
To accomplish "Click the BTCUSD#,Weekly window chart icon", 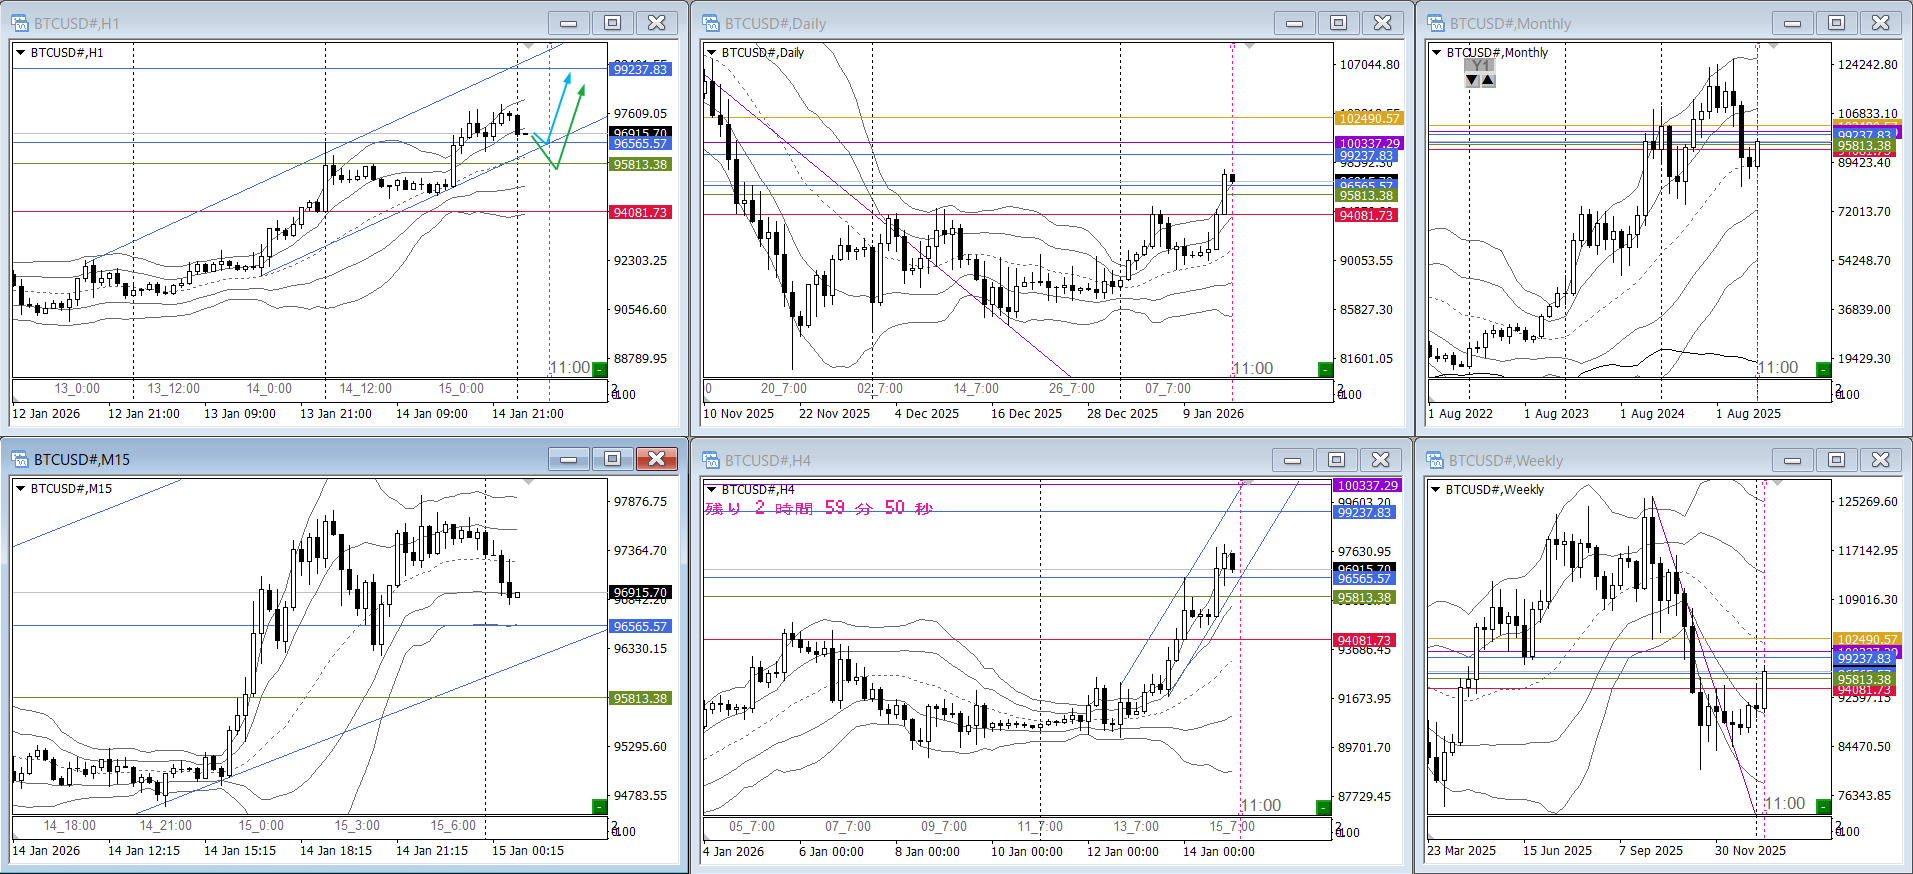I will (x=1436, y=460).
